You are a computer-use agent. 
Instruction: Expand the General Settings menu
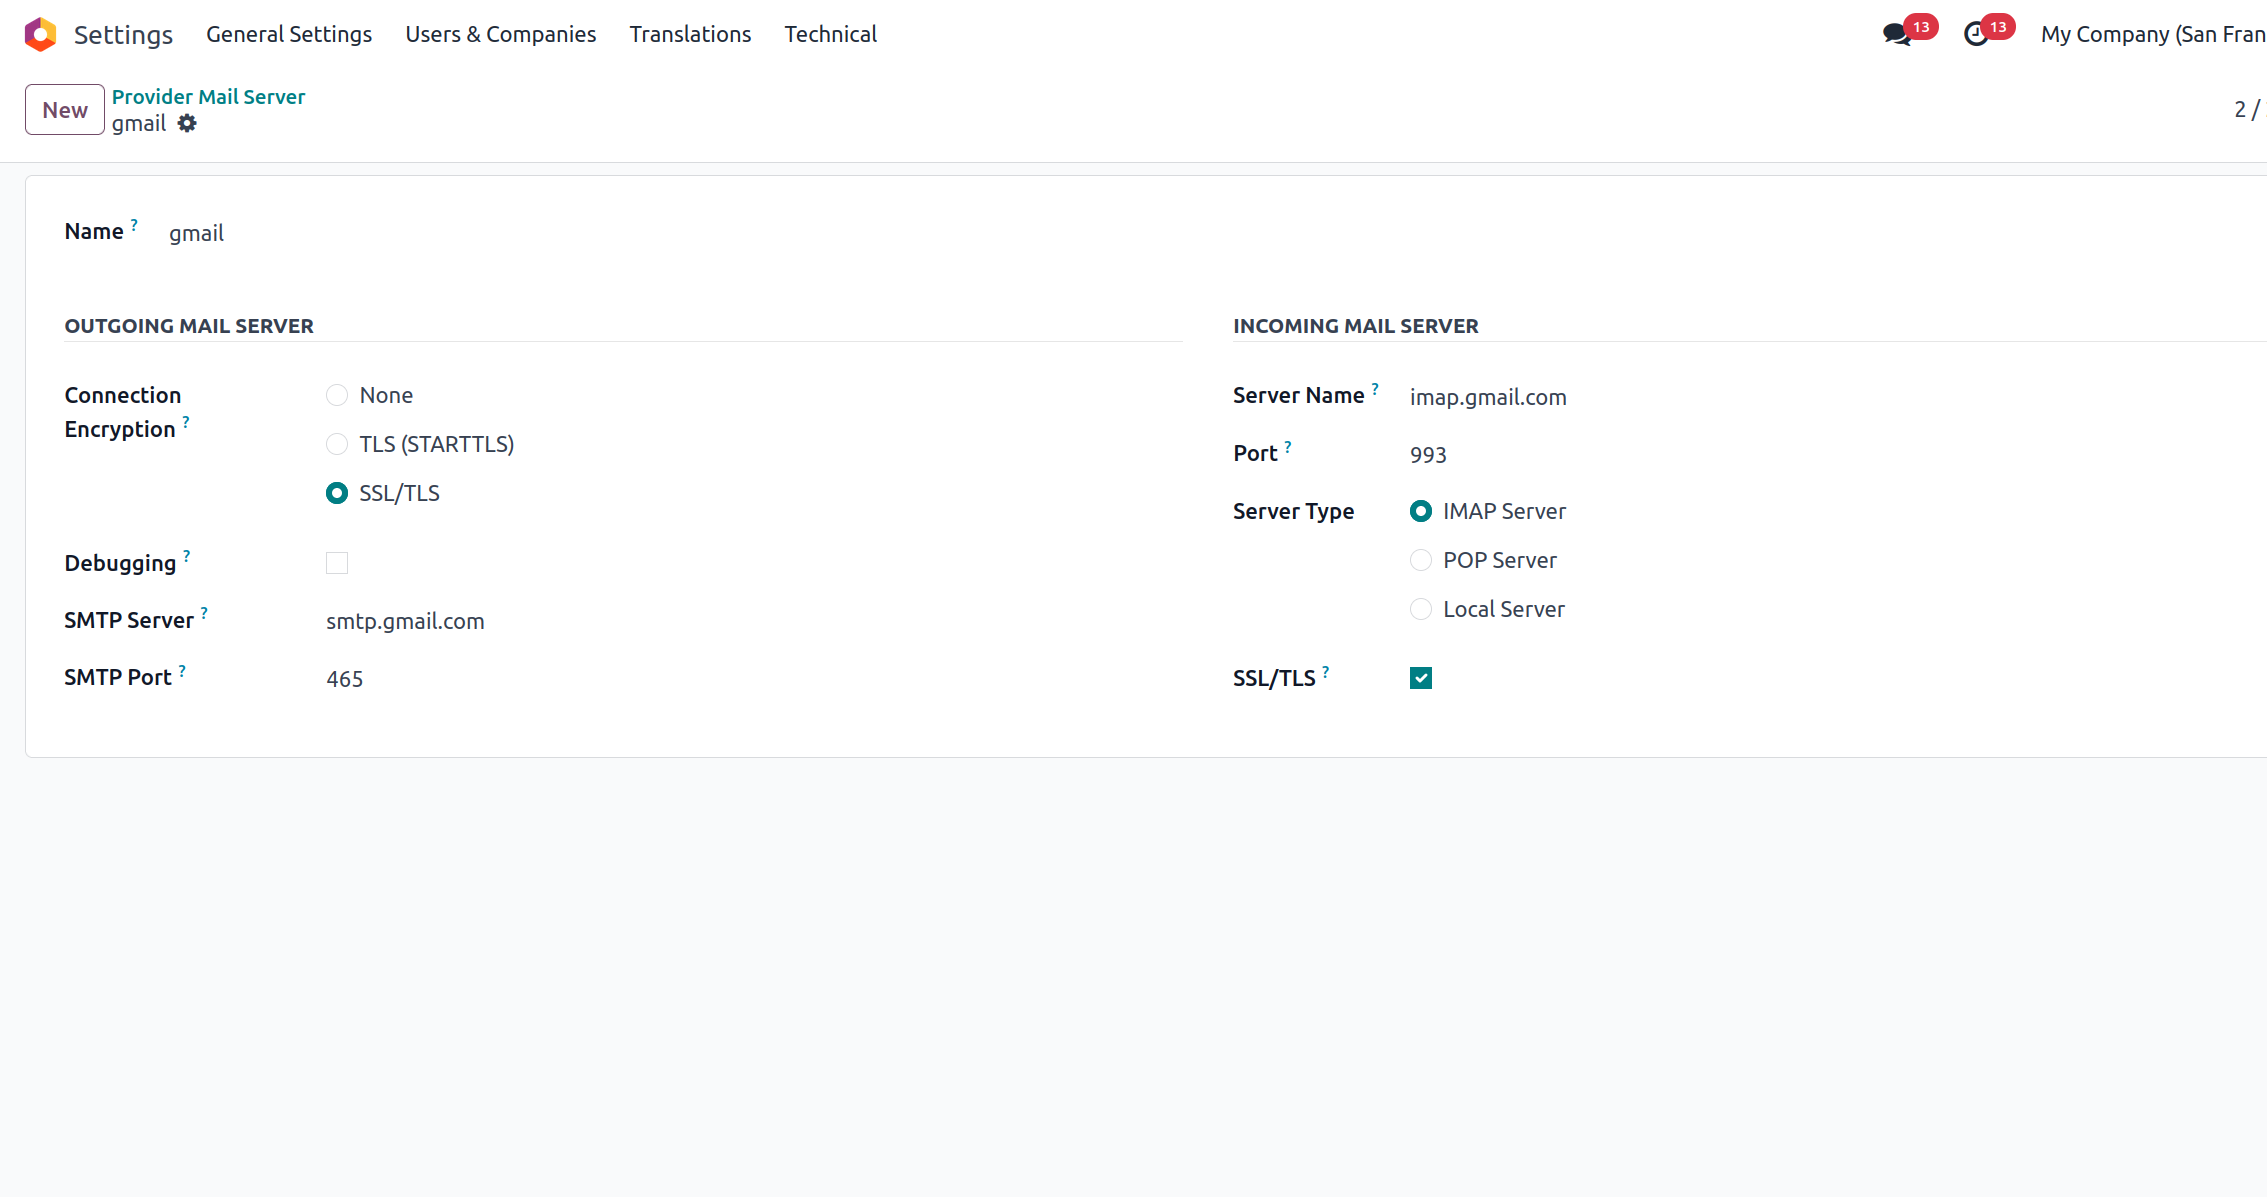289,34
